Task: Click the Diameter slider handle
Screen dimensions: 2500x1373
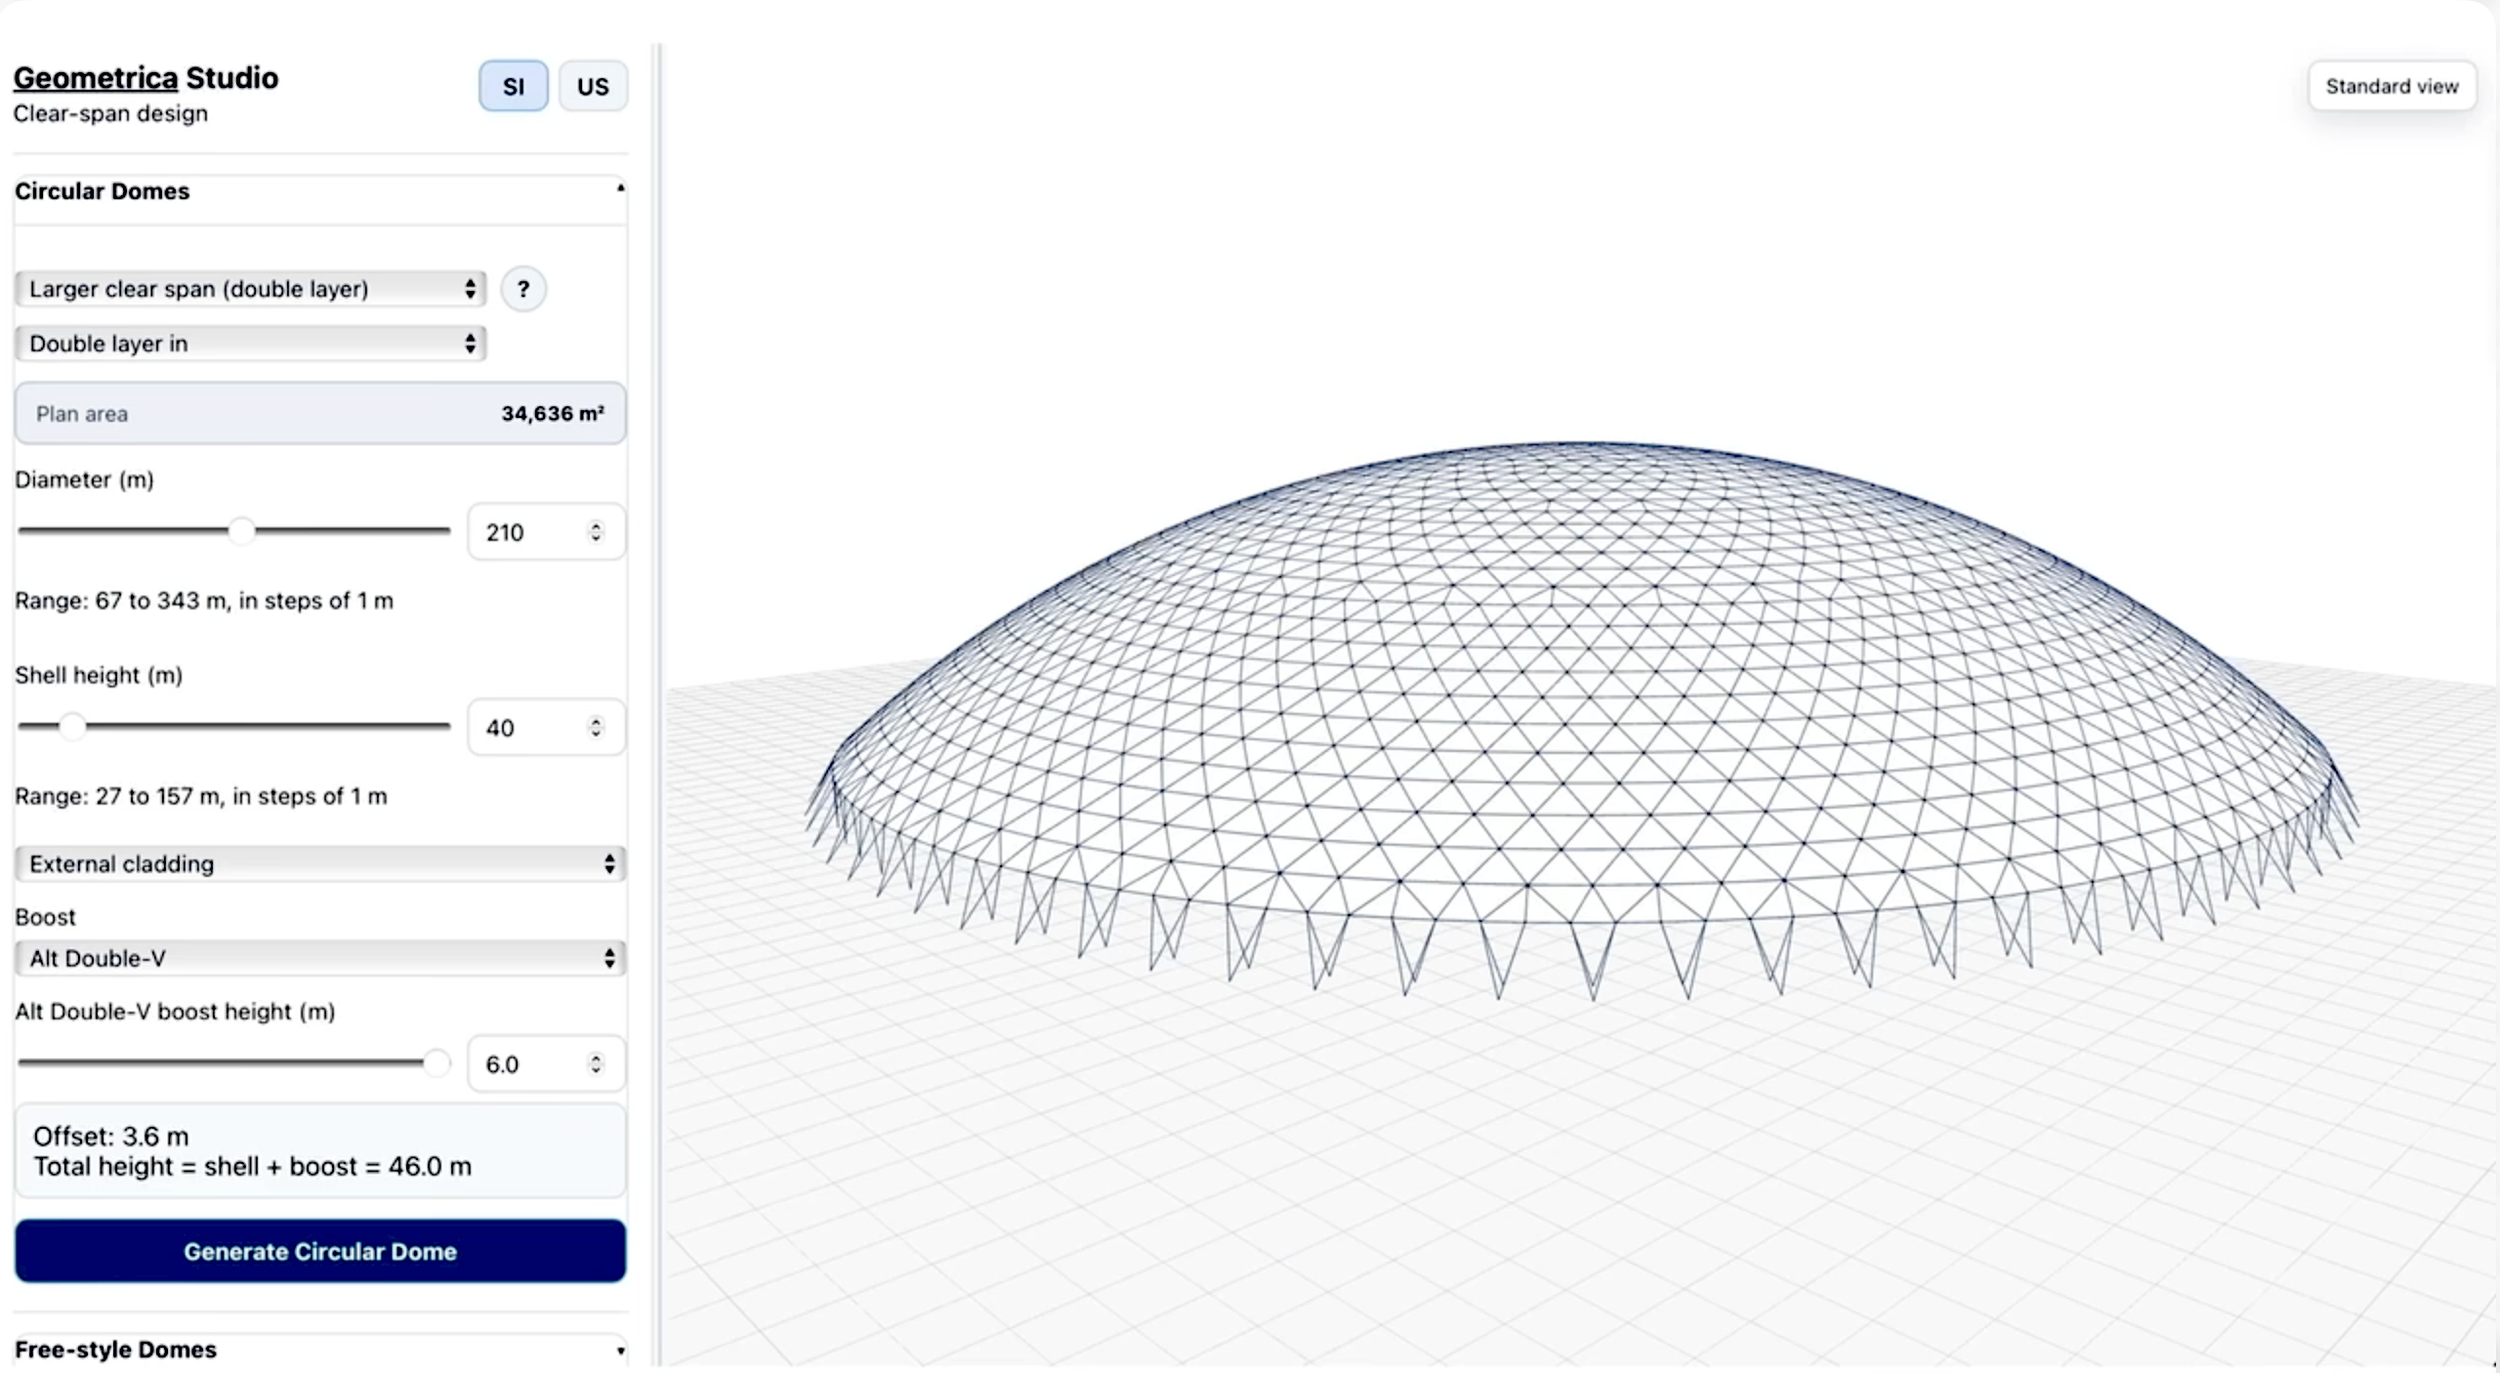Action: pyautogui.click(x=241, y=531)
